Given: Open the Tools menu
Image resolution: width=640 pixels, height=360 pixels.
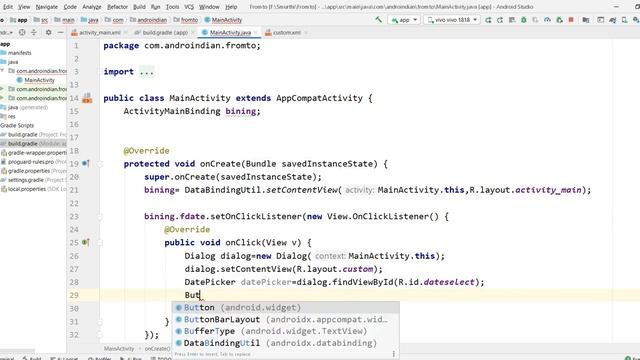Looking at the screenshot, I should pos(172,7).
